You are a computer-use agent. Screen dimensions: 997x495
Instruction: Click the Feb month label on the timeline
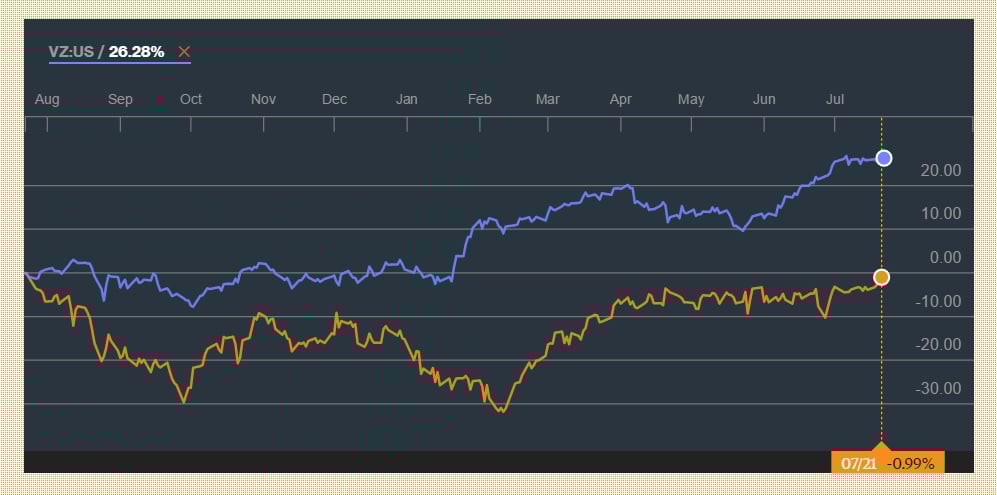tap(479, 100)
